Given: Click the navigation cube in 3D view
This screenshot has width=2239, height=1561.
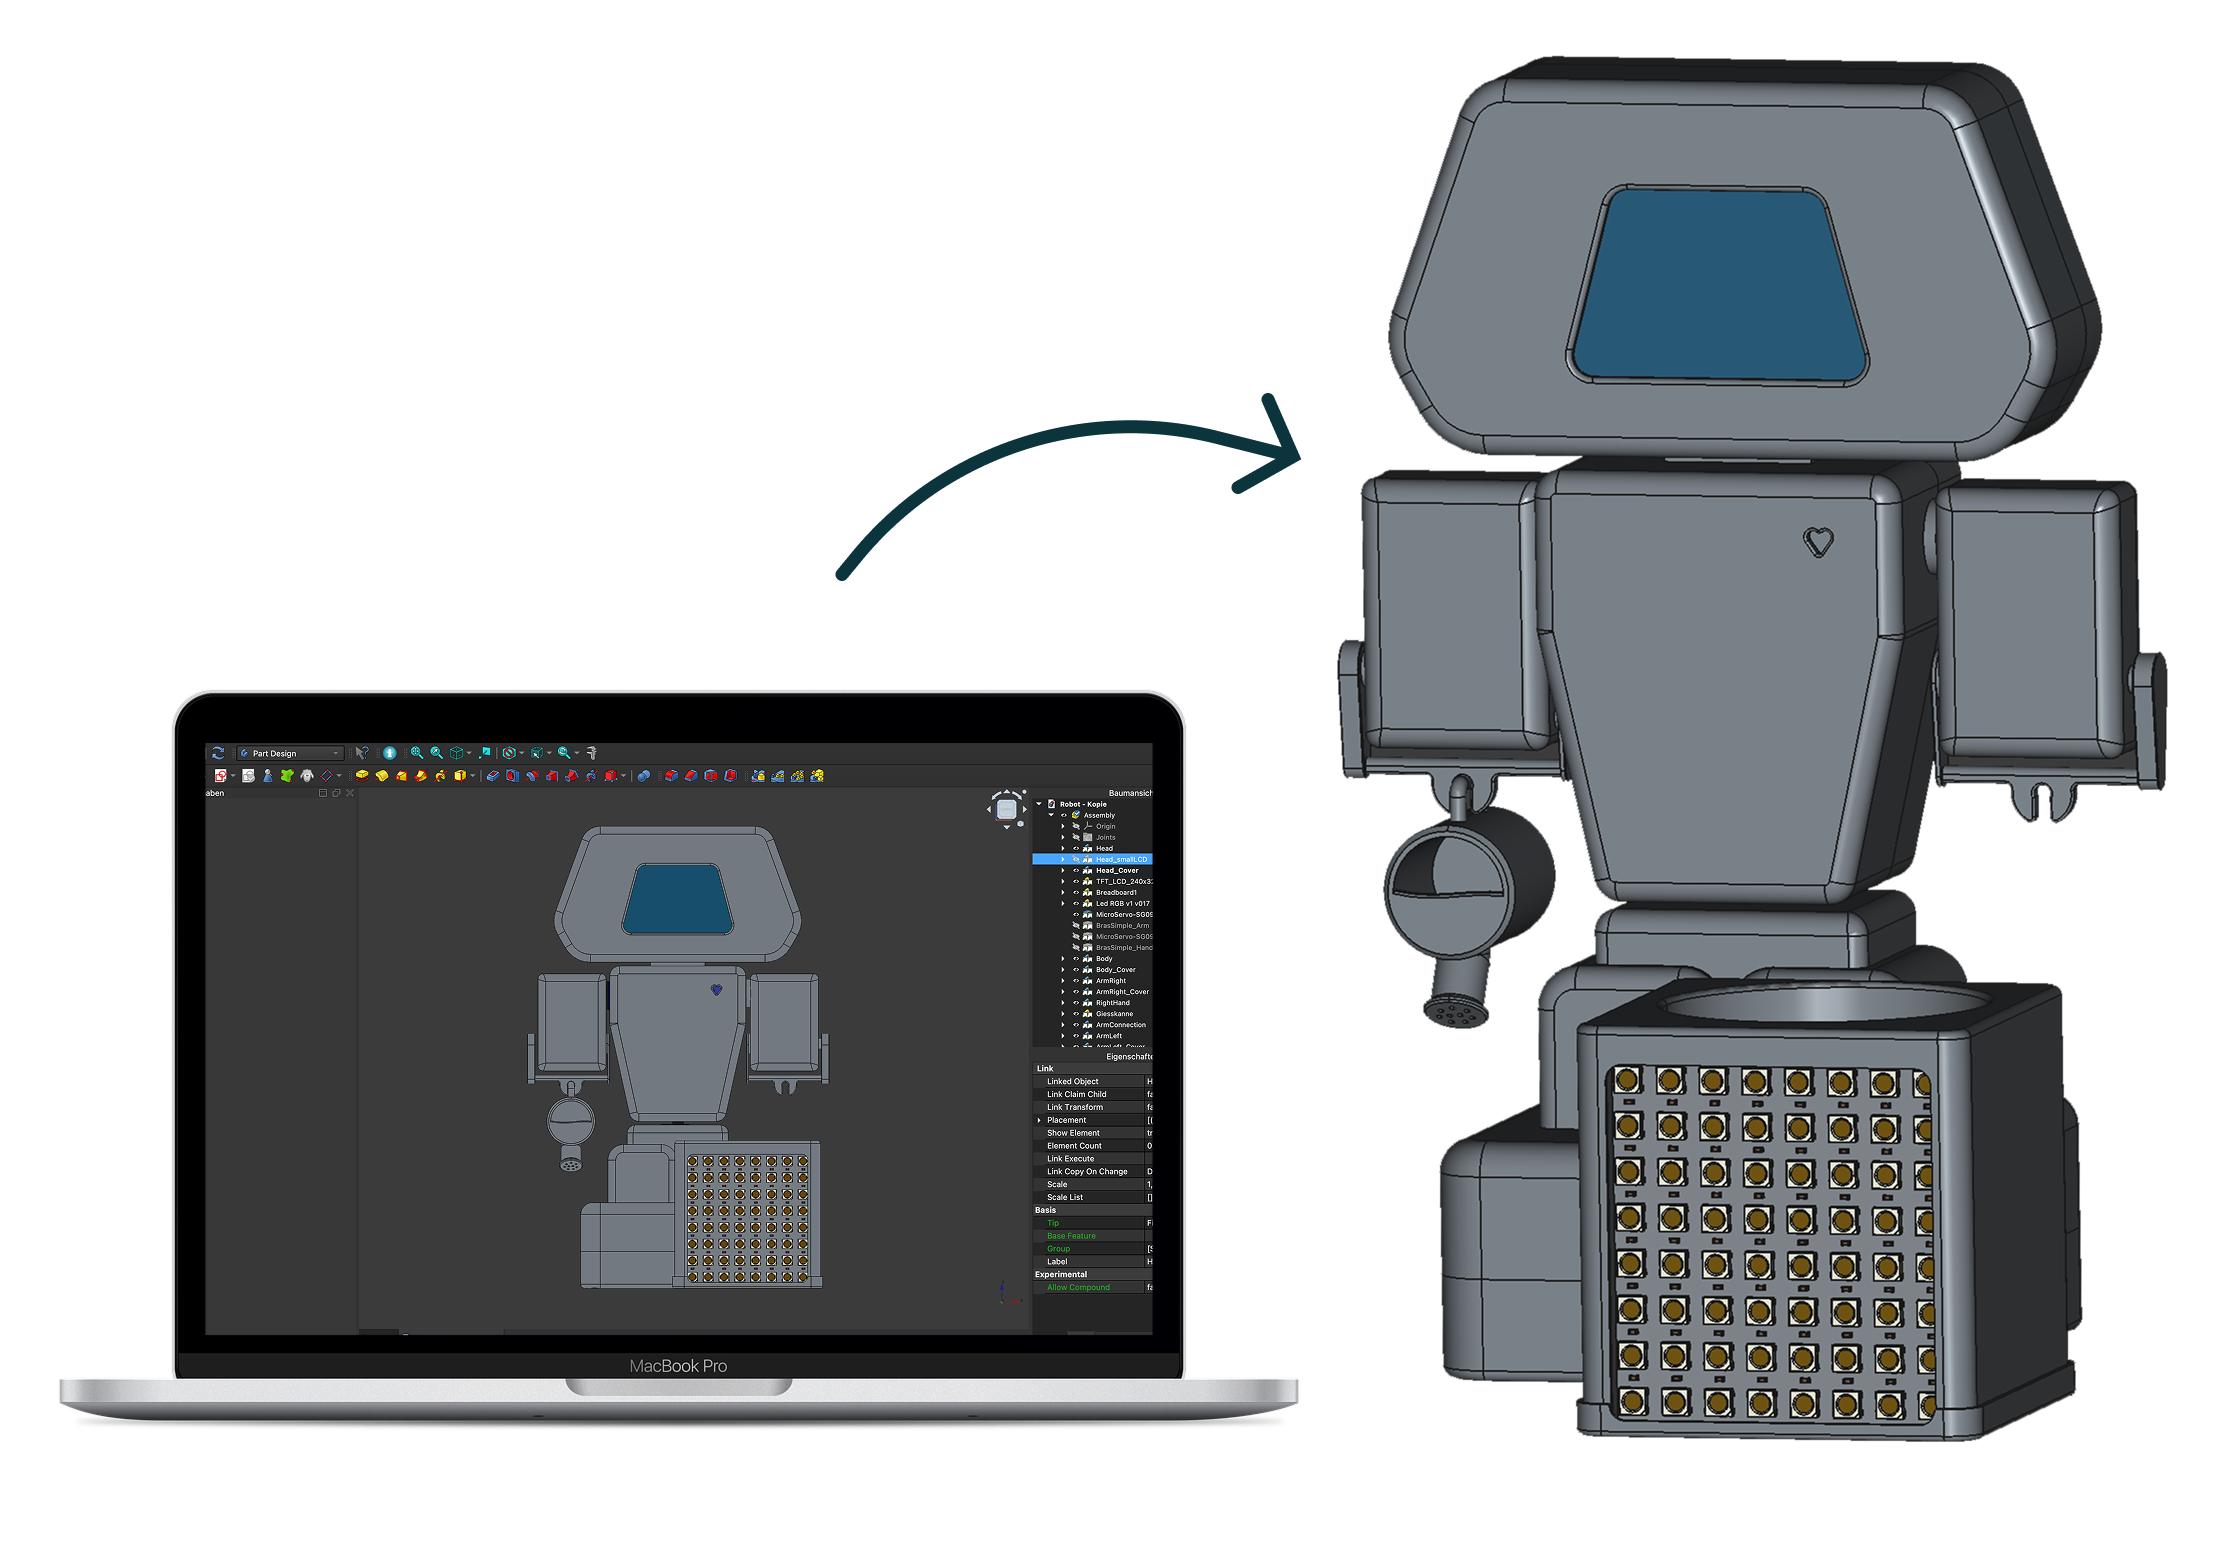Looking at the screenshot, I should [1007, 809].
